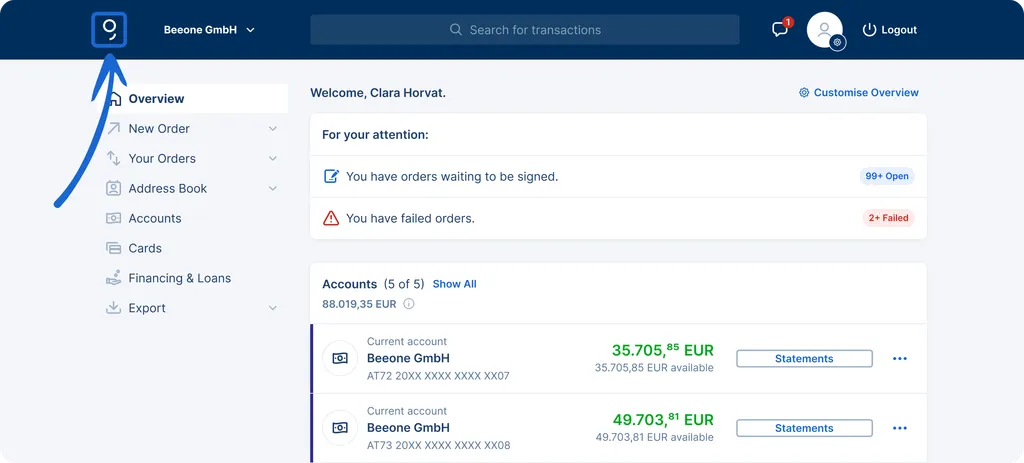Open the user profile avatar settings
1024x463 pixels.
[x=825, y=30]
